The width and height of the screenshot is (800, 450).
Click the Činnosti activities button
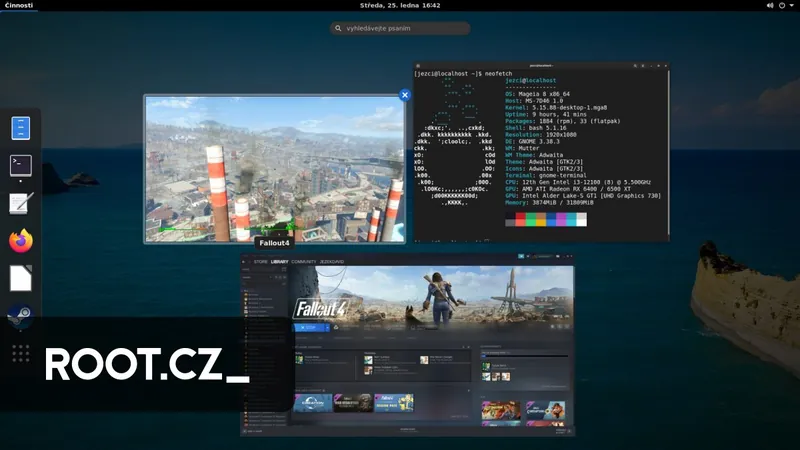(x=19, y=5)
